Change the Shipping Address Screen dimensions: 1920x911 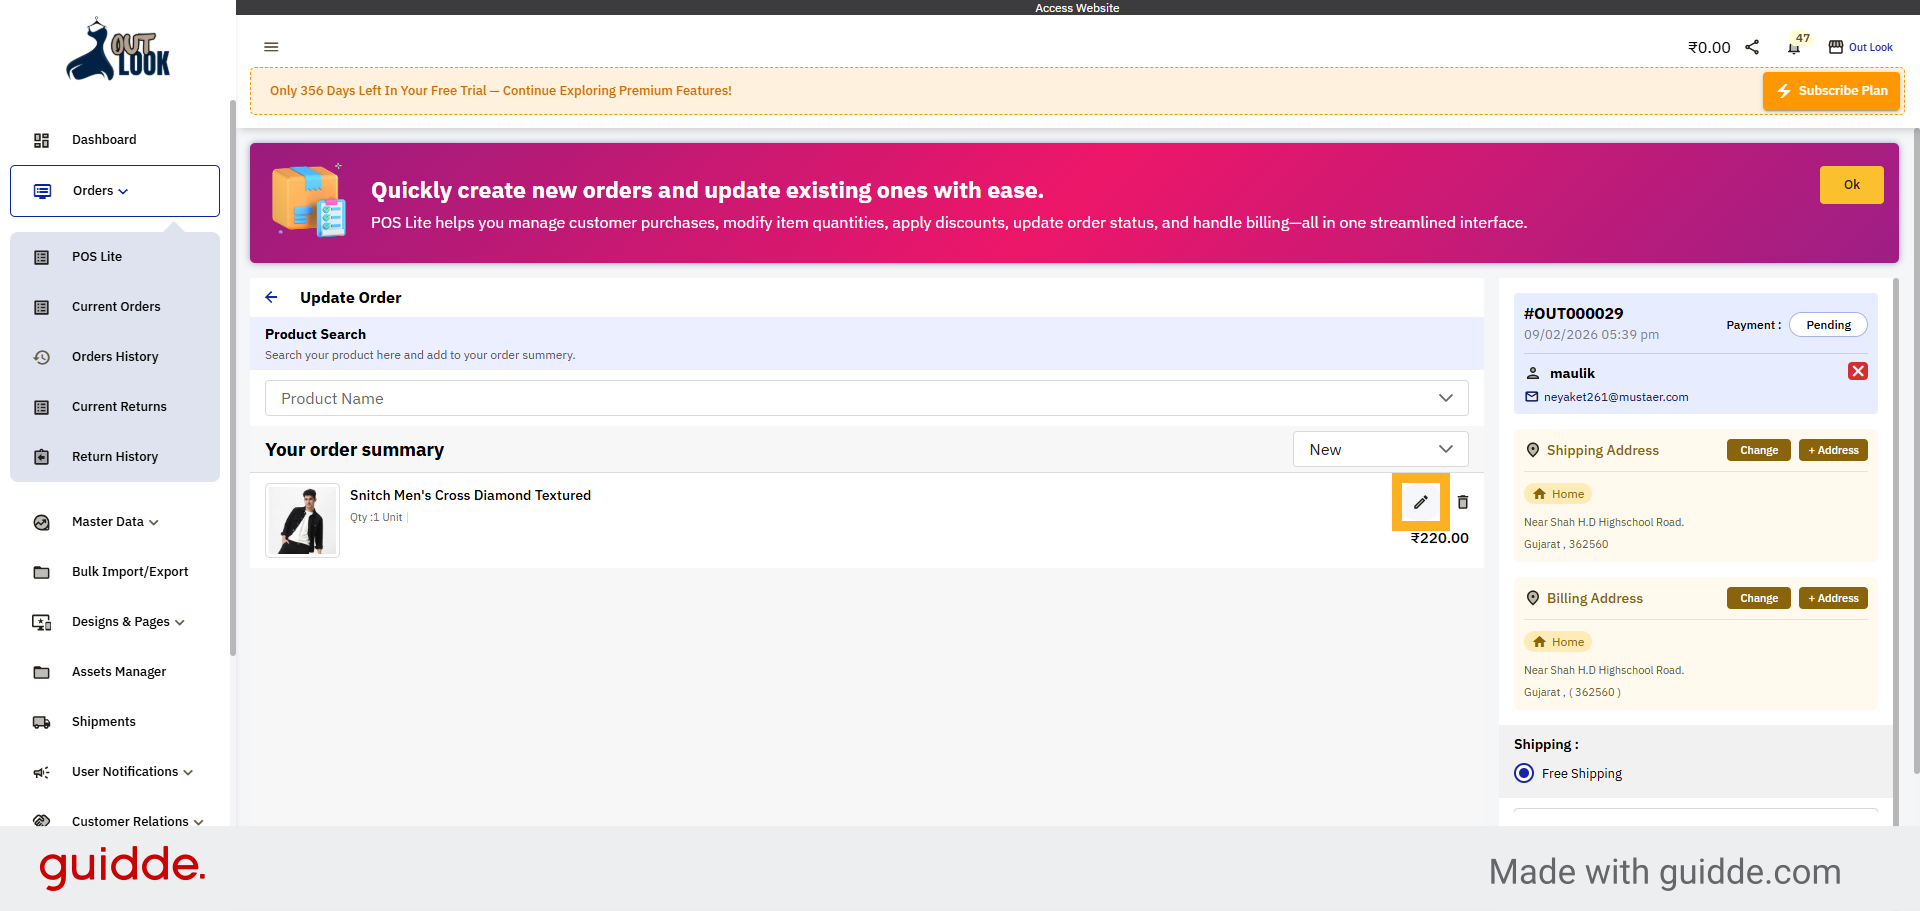pyautogui.click(x=1758, y=450)
